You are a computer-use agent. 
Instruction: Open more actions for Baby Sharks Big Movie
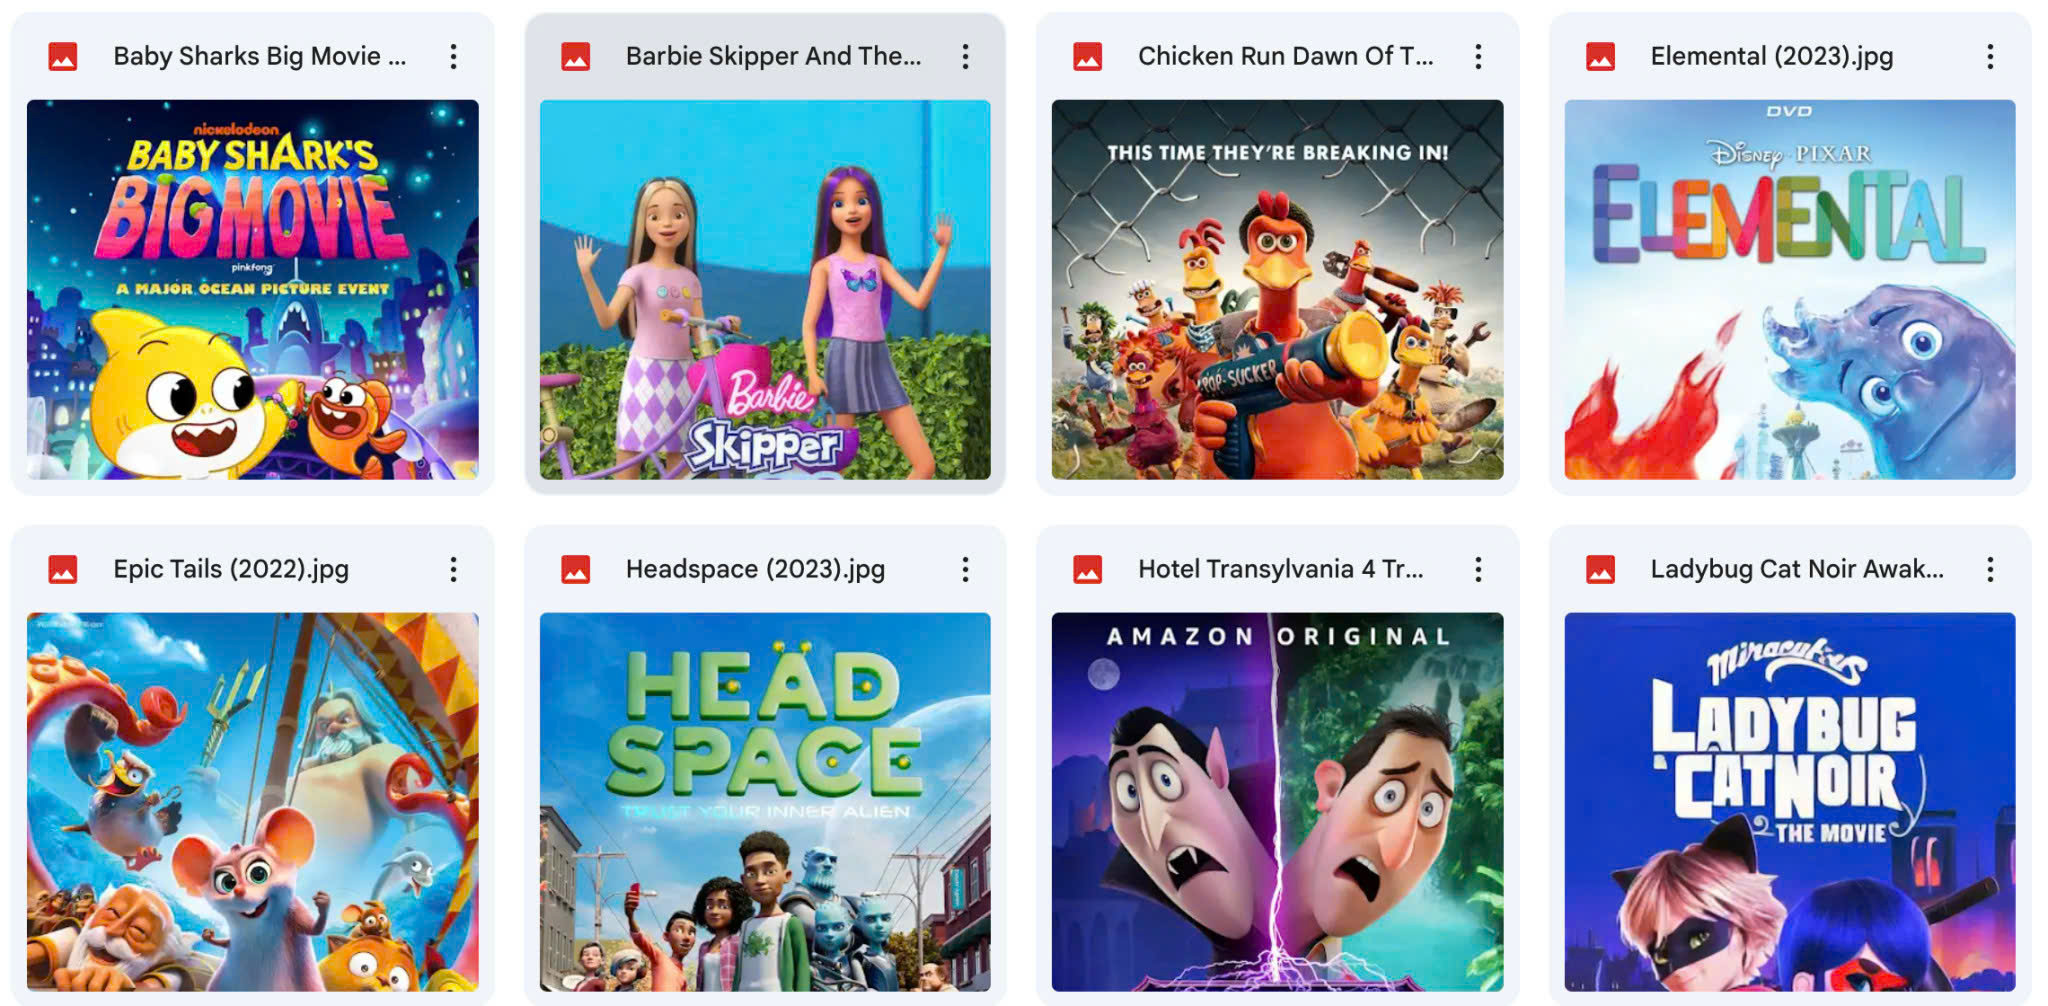tap(453, 56)
